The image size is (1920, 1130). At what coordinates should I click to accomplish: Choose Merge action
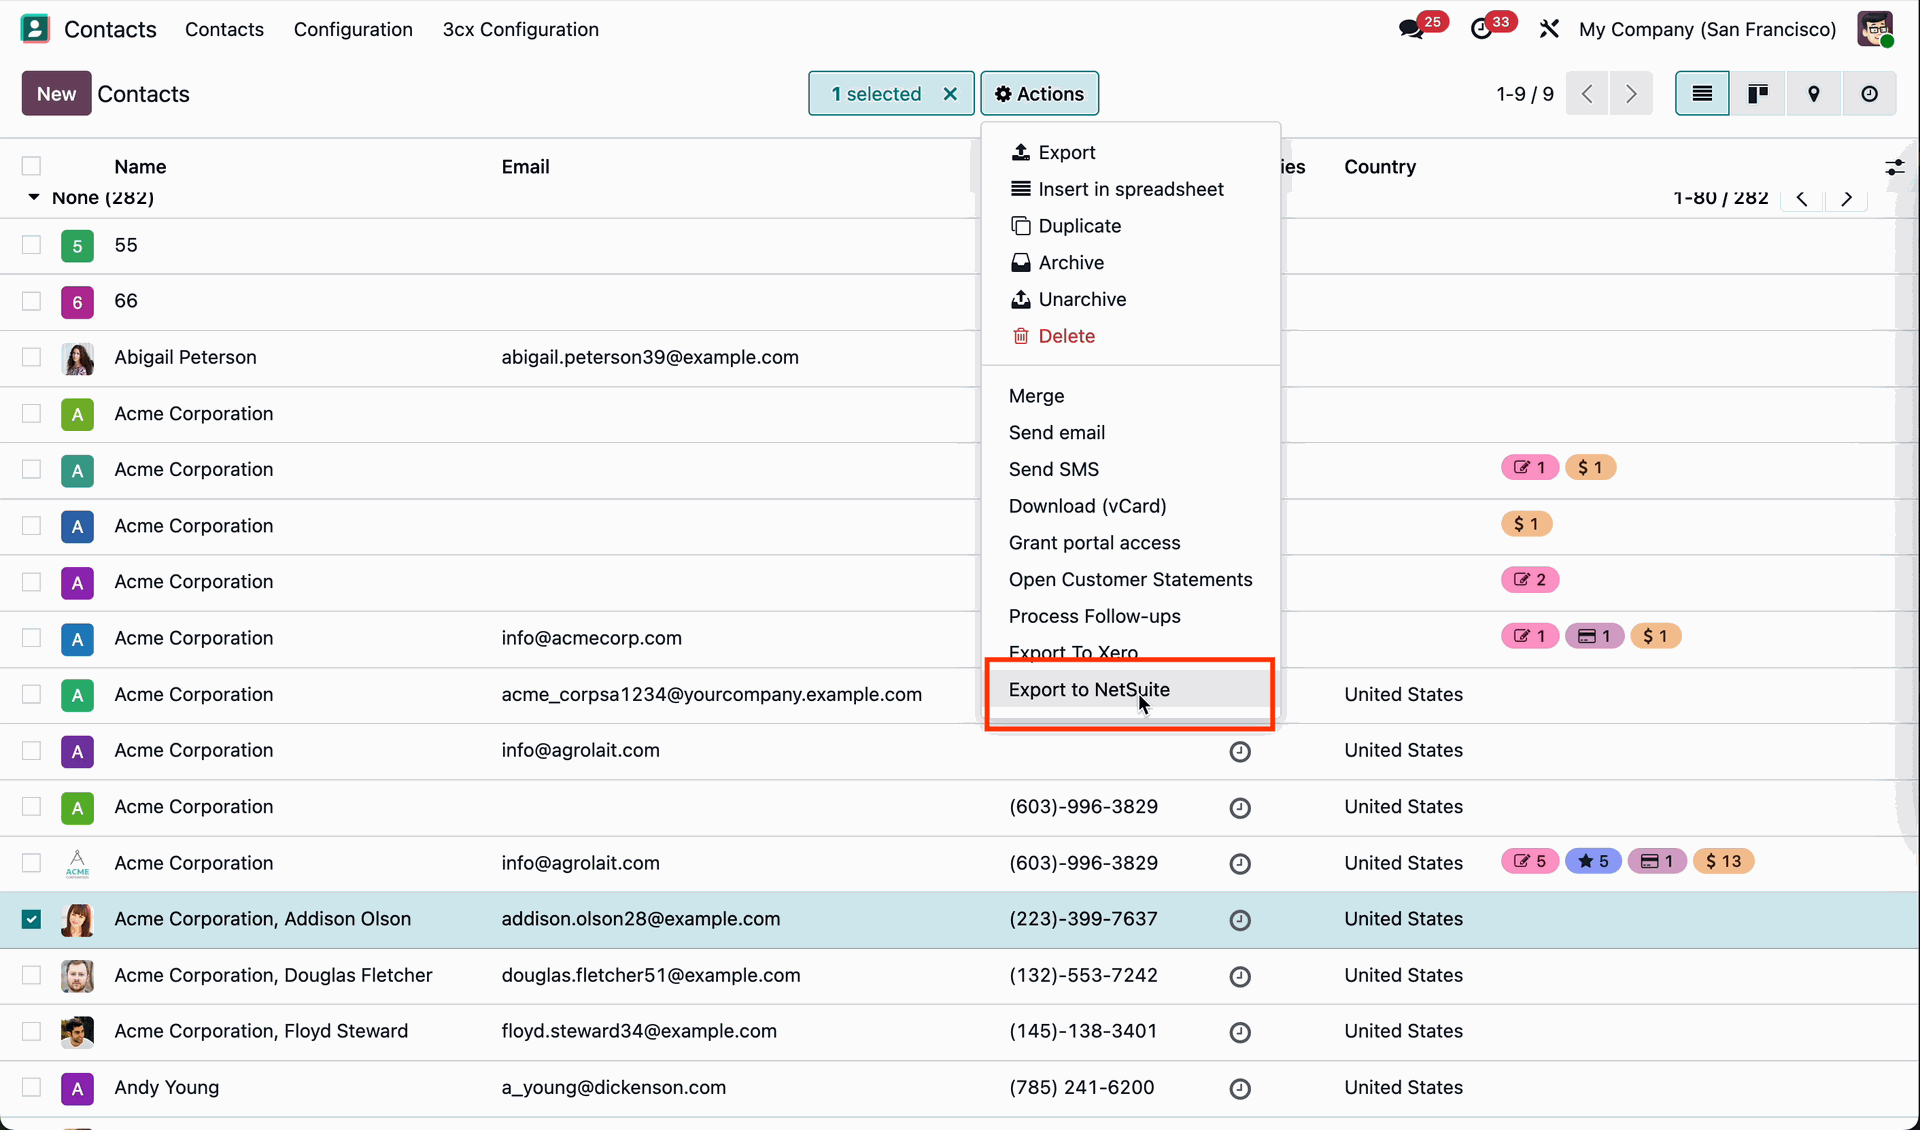click(1131, 396)
